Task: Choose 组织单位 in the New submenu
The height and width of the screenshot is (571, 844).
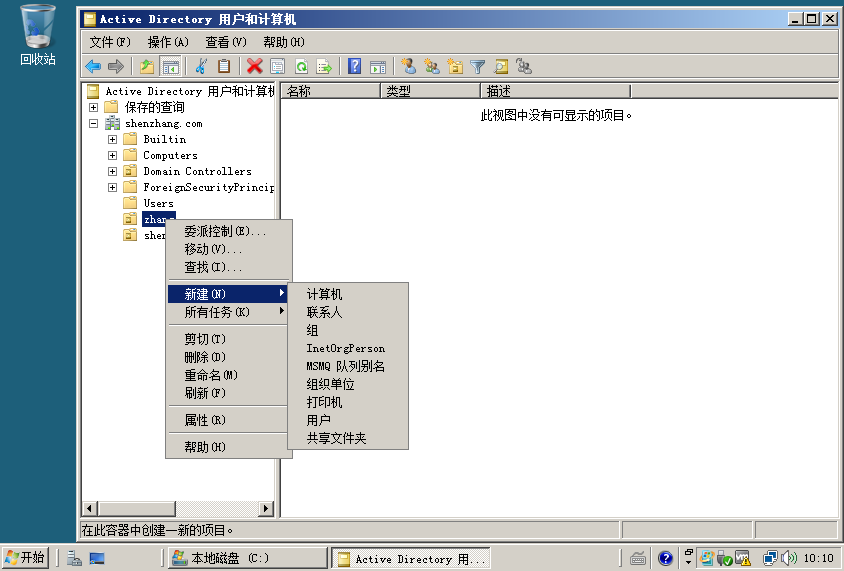Action: 331,384
